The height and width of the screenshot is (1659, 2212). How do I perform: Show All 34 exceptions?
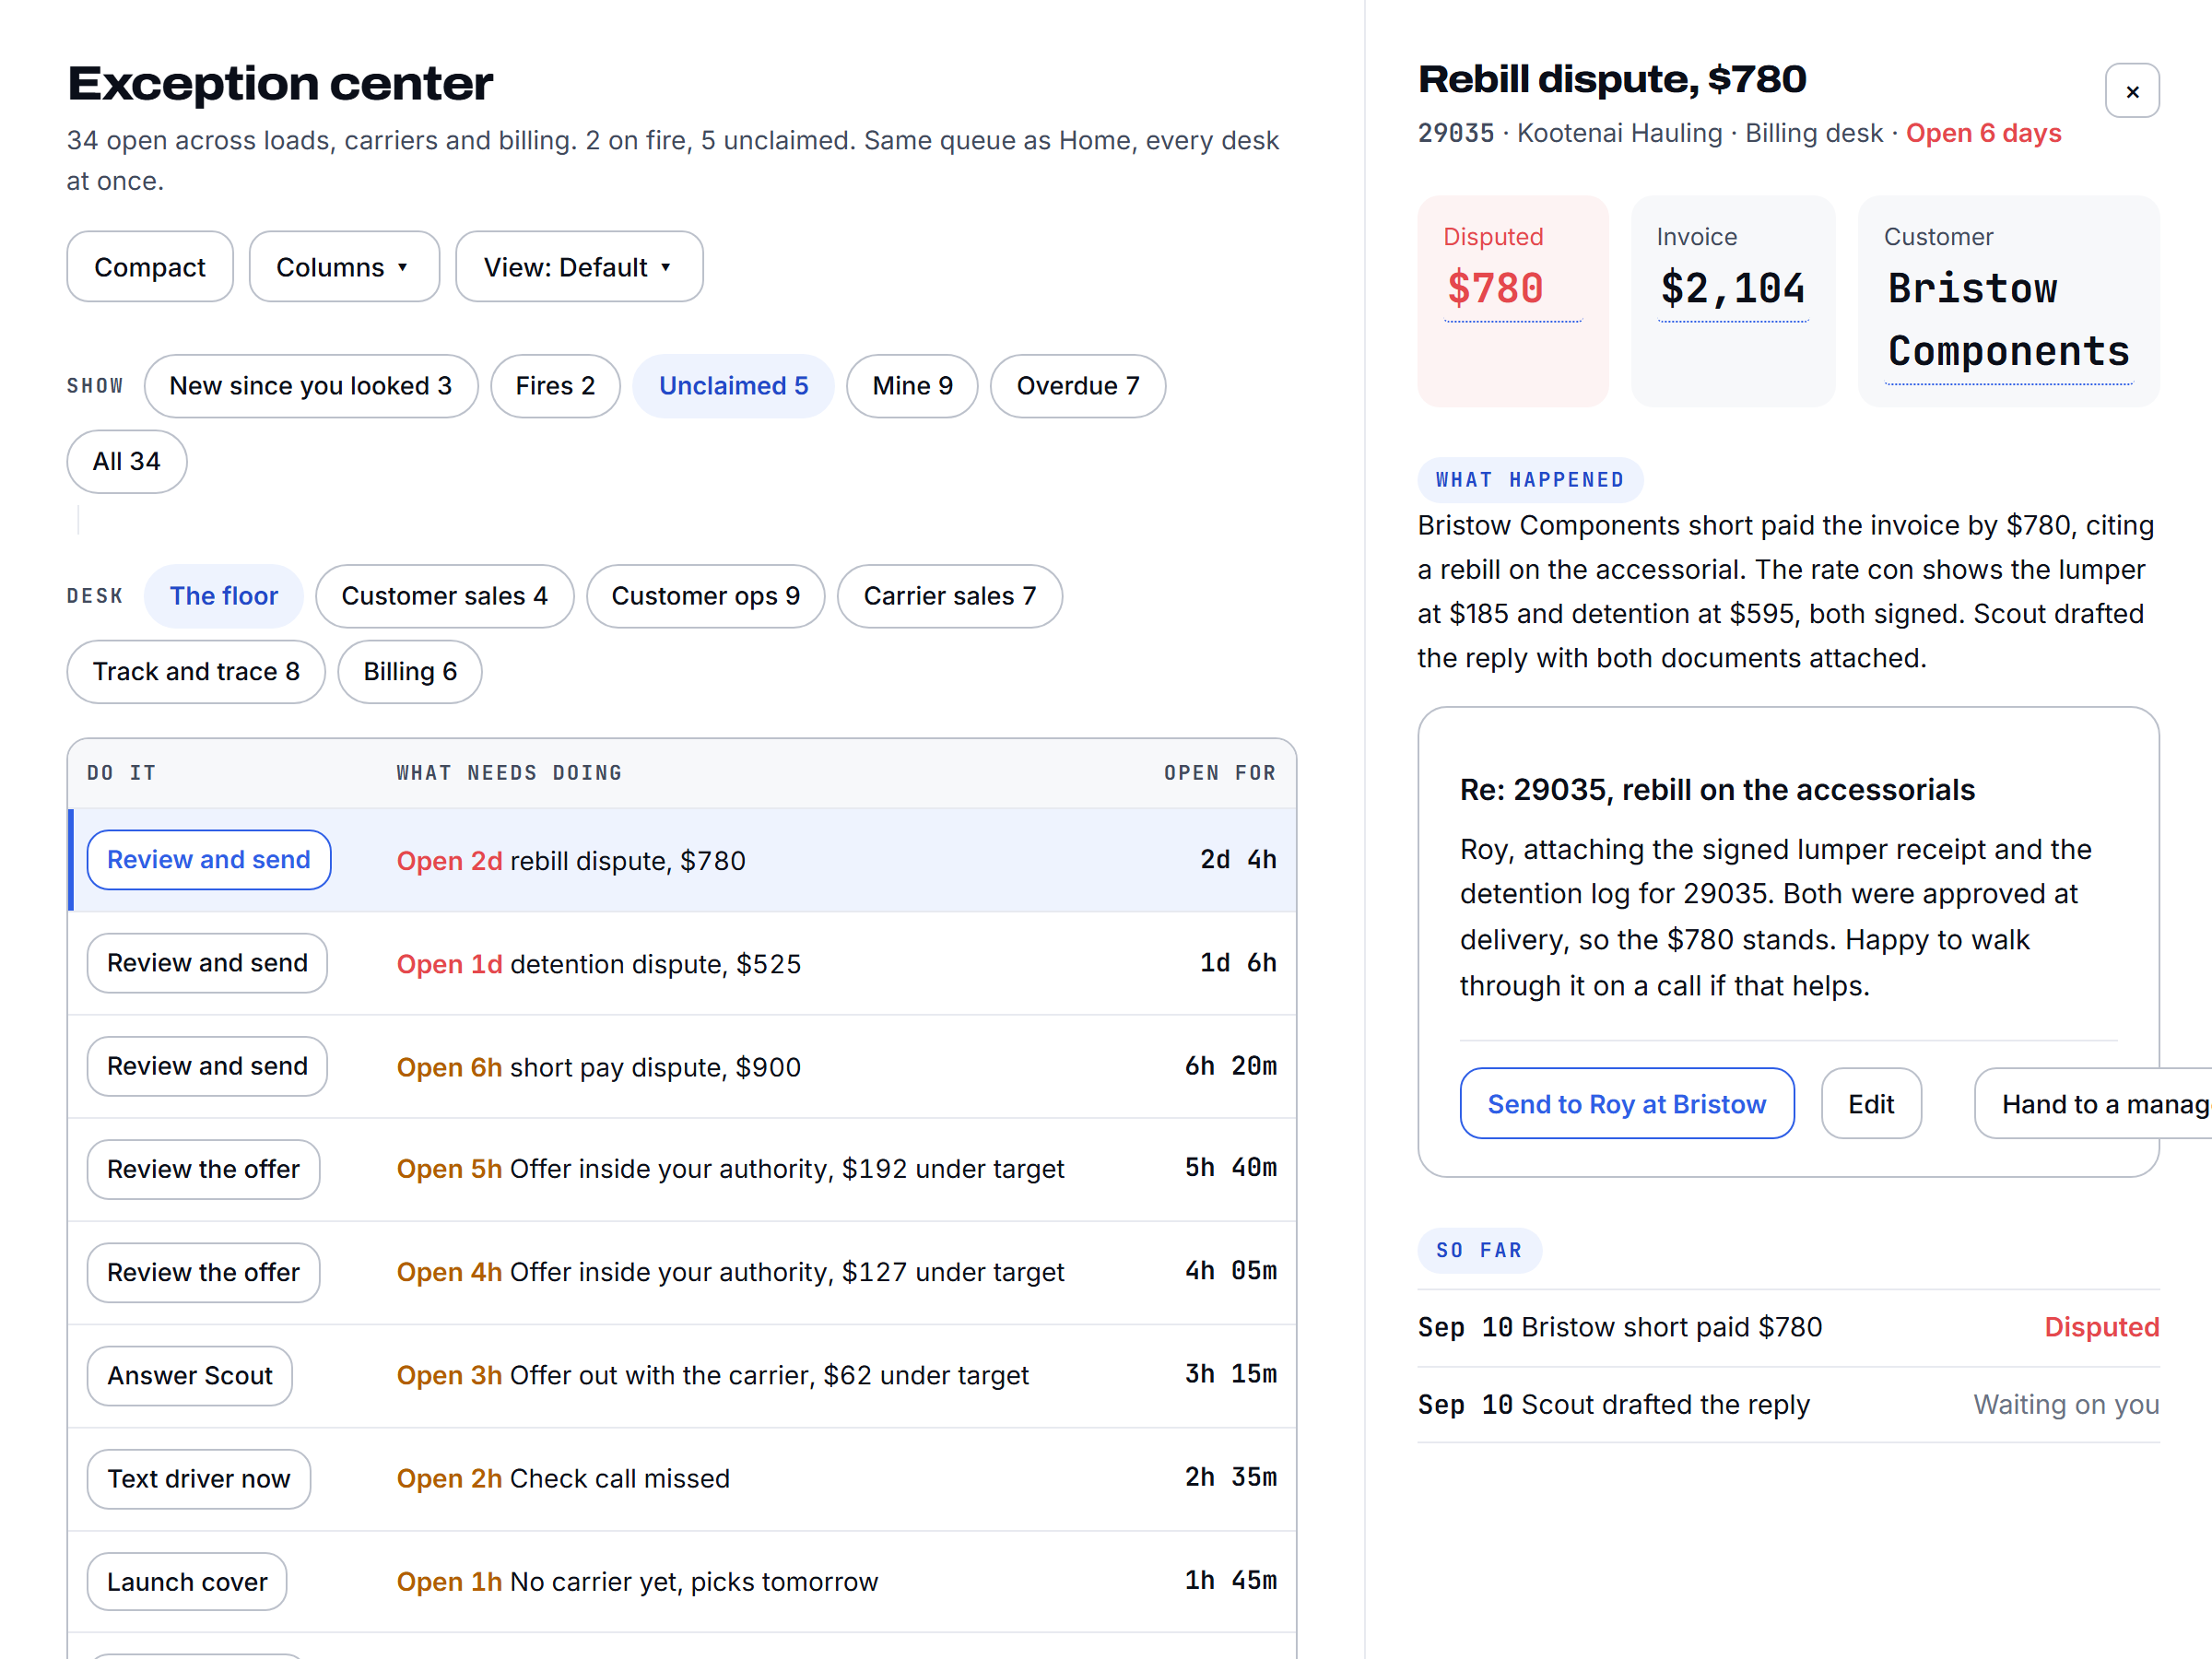(x=127, y=461)
